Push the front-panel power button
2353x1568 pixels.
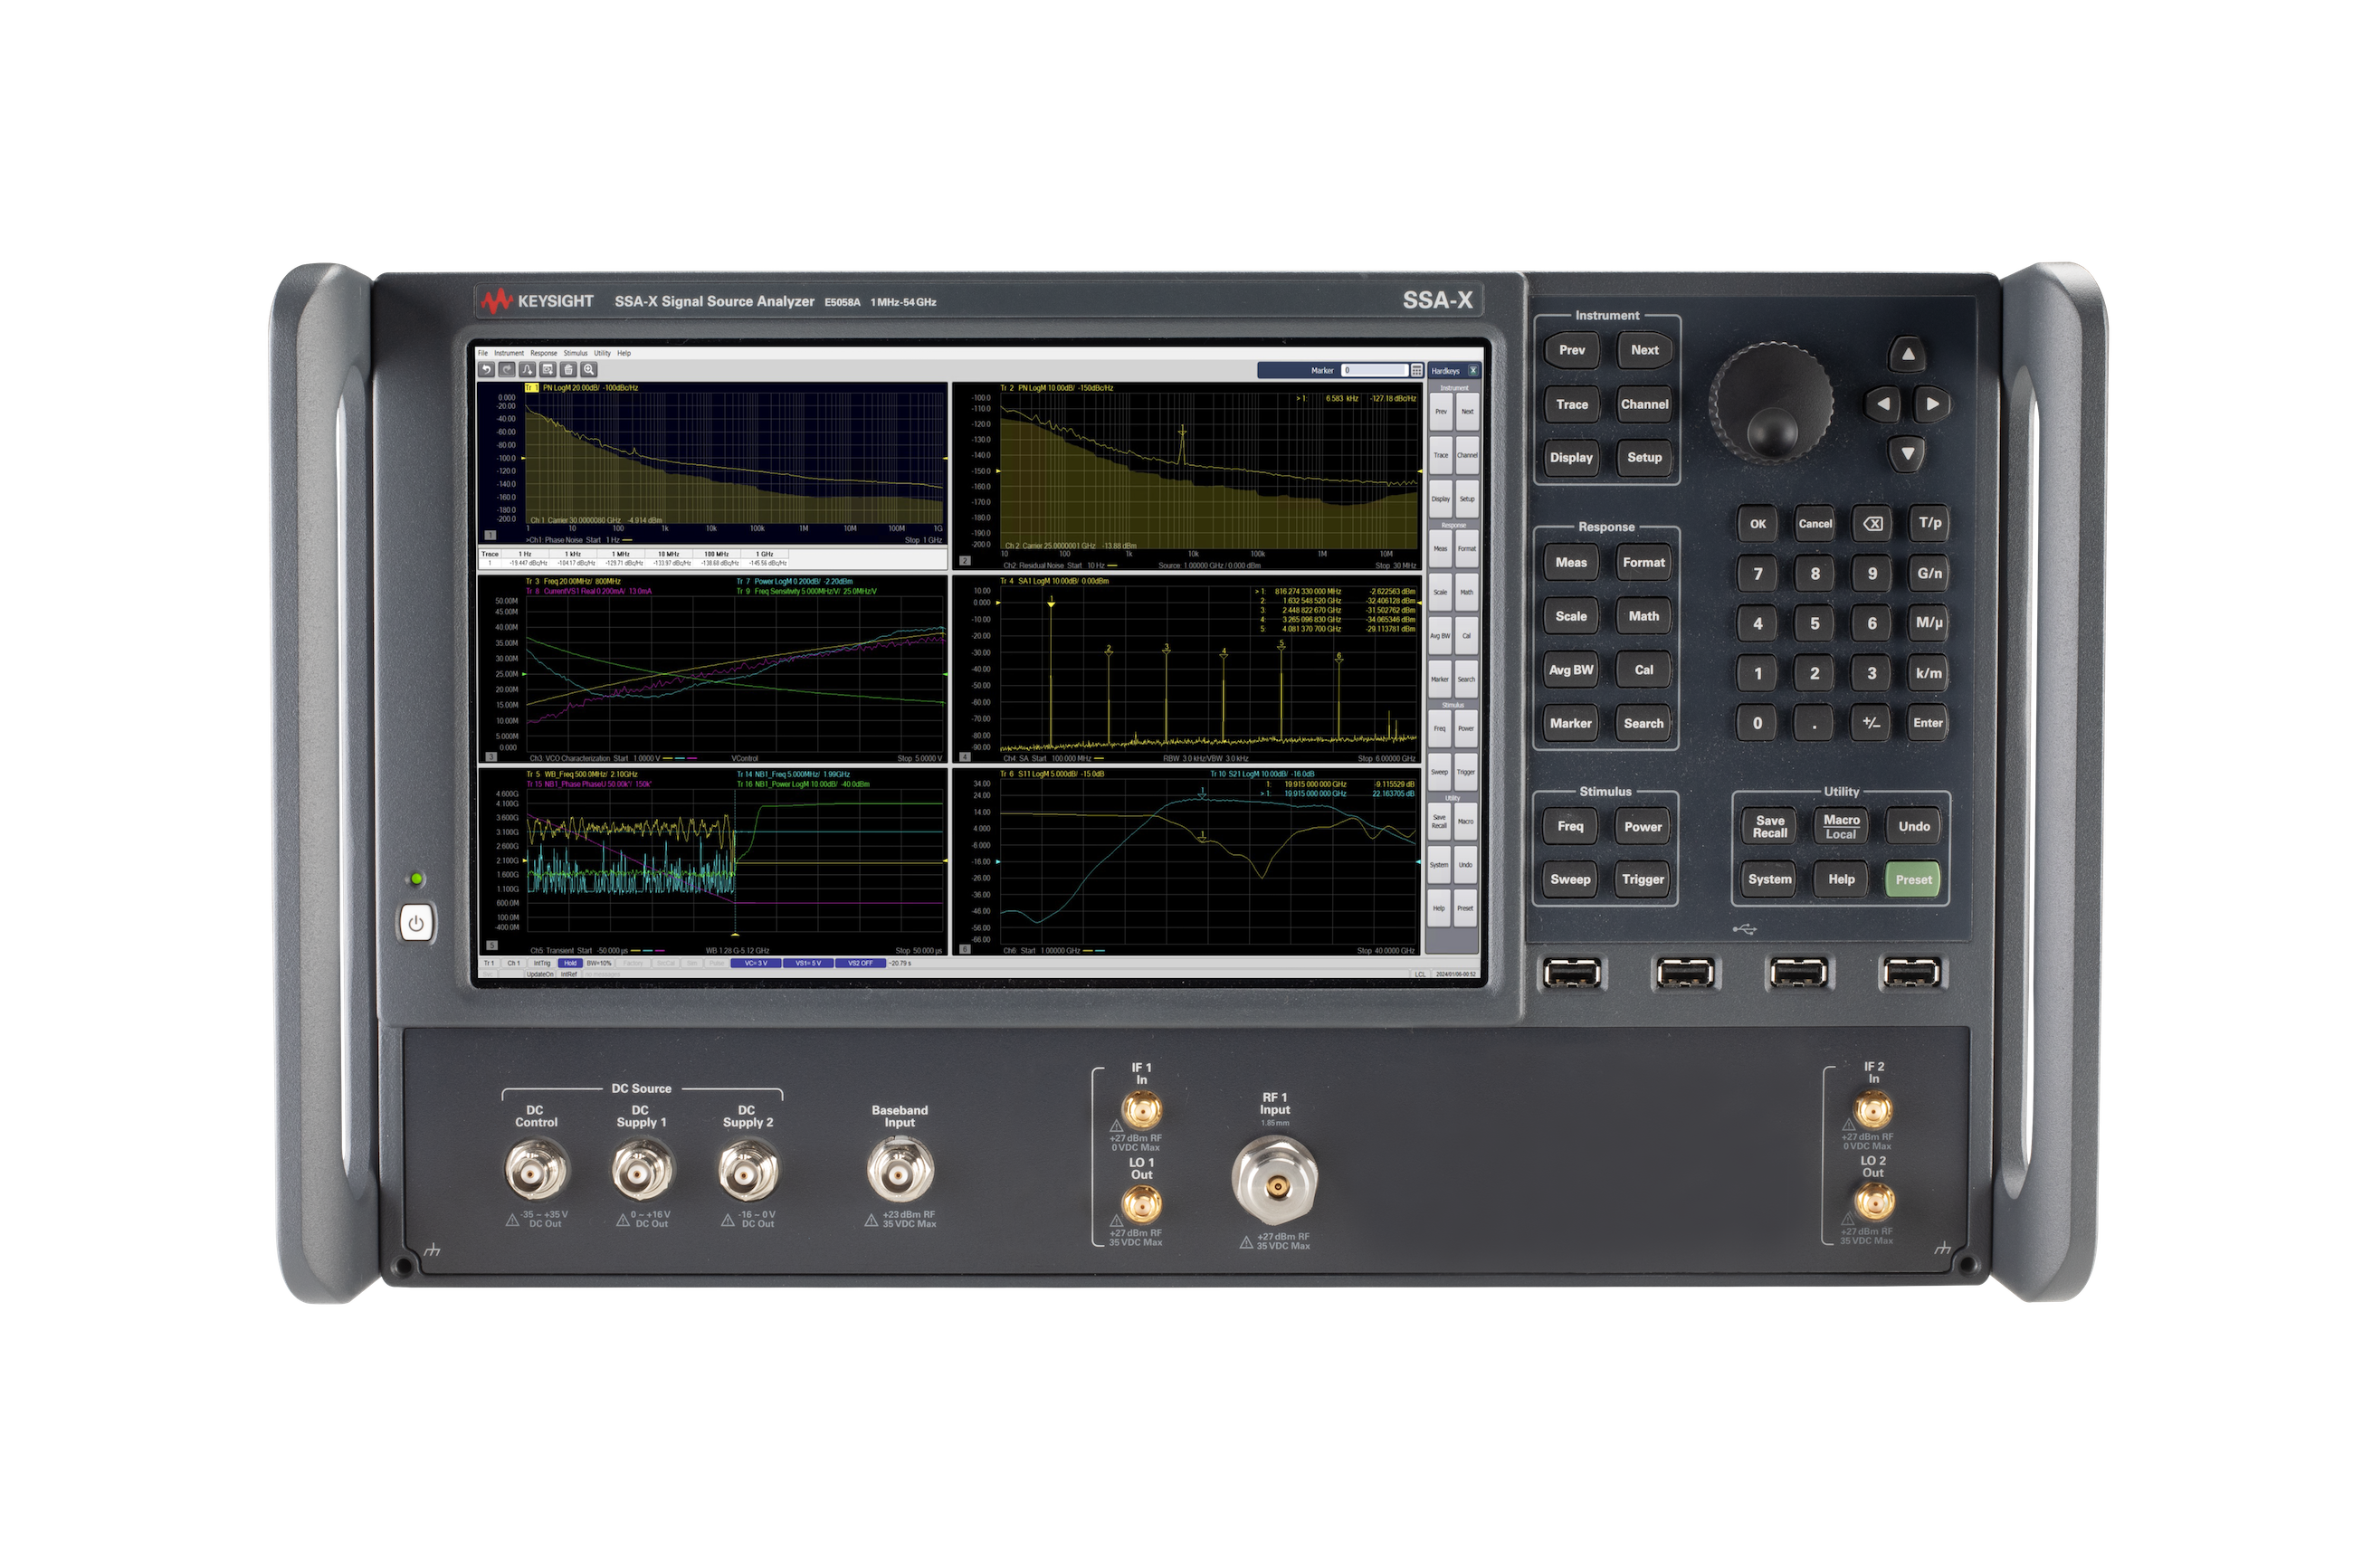416,922
